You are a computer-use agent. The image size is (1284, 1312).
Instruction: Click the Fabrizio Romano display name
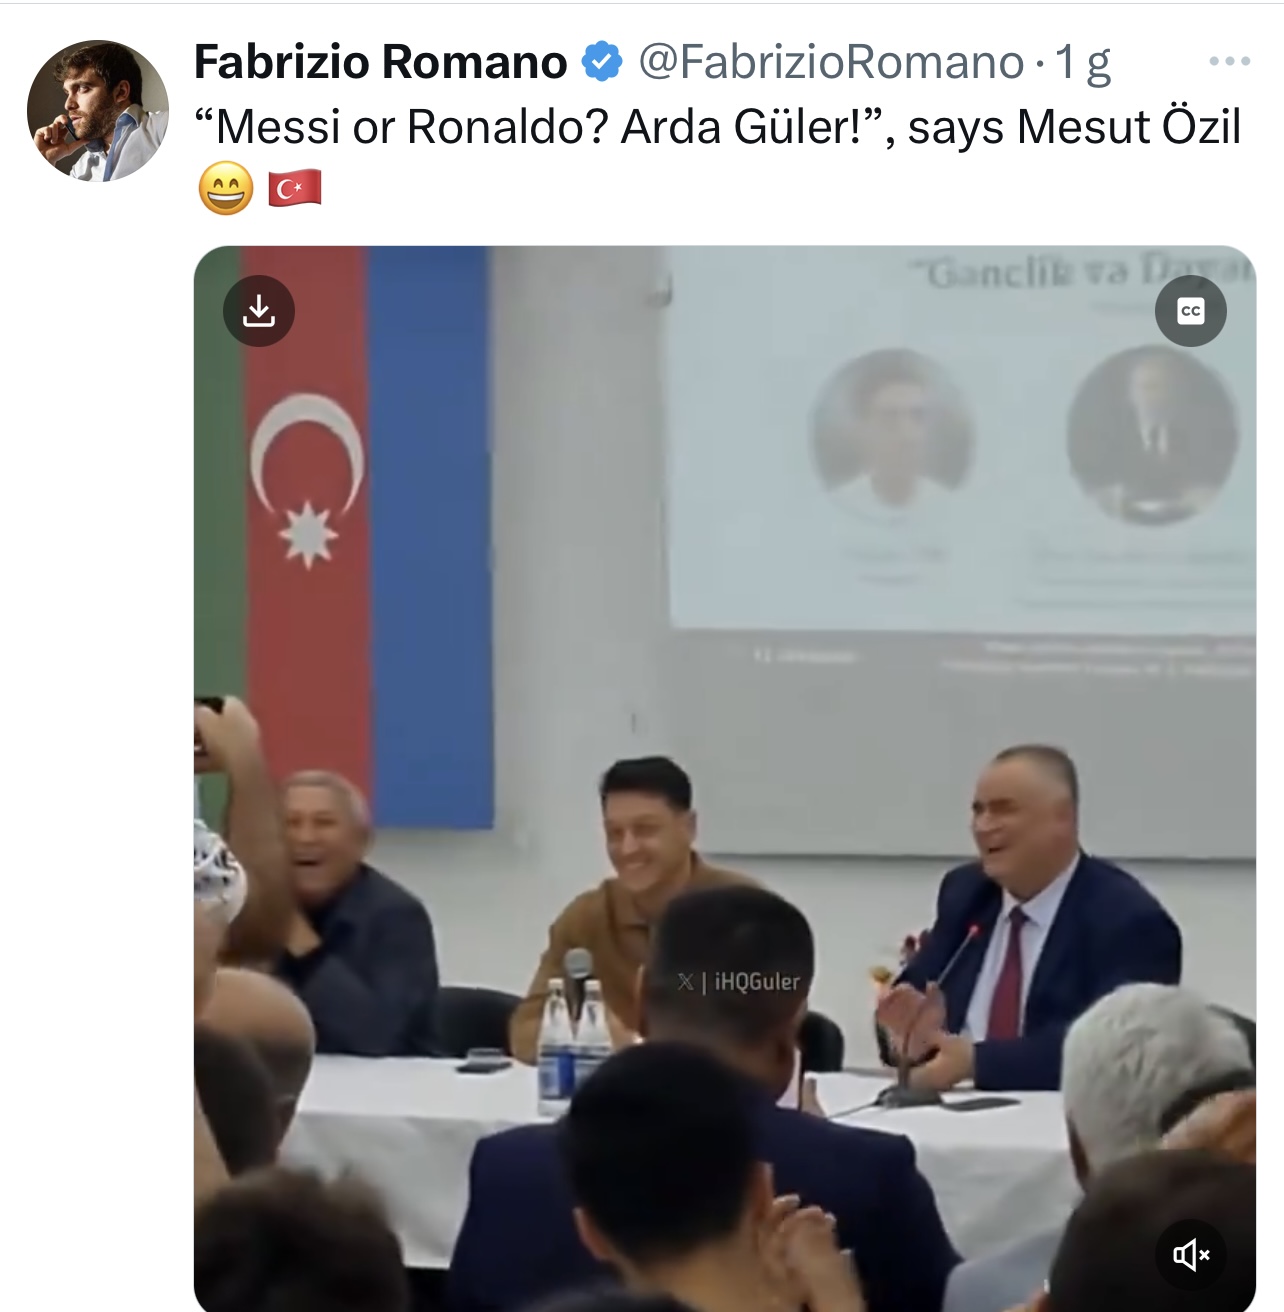pyautogui.click(x=381, y=62)
